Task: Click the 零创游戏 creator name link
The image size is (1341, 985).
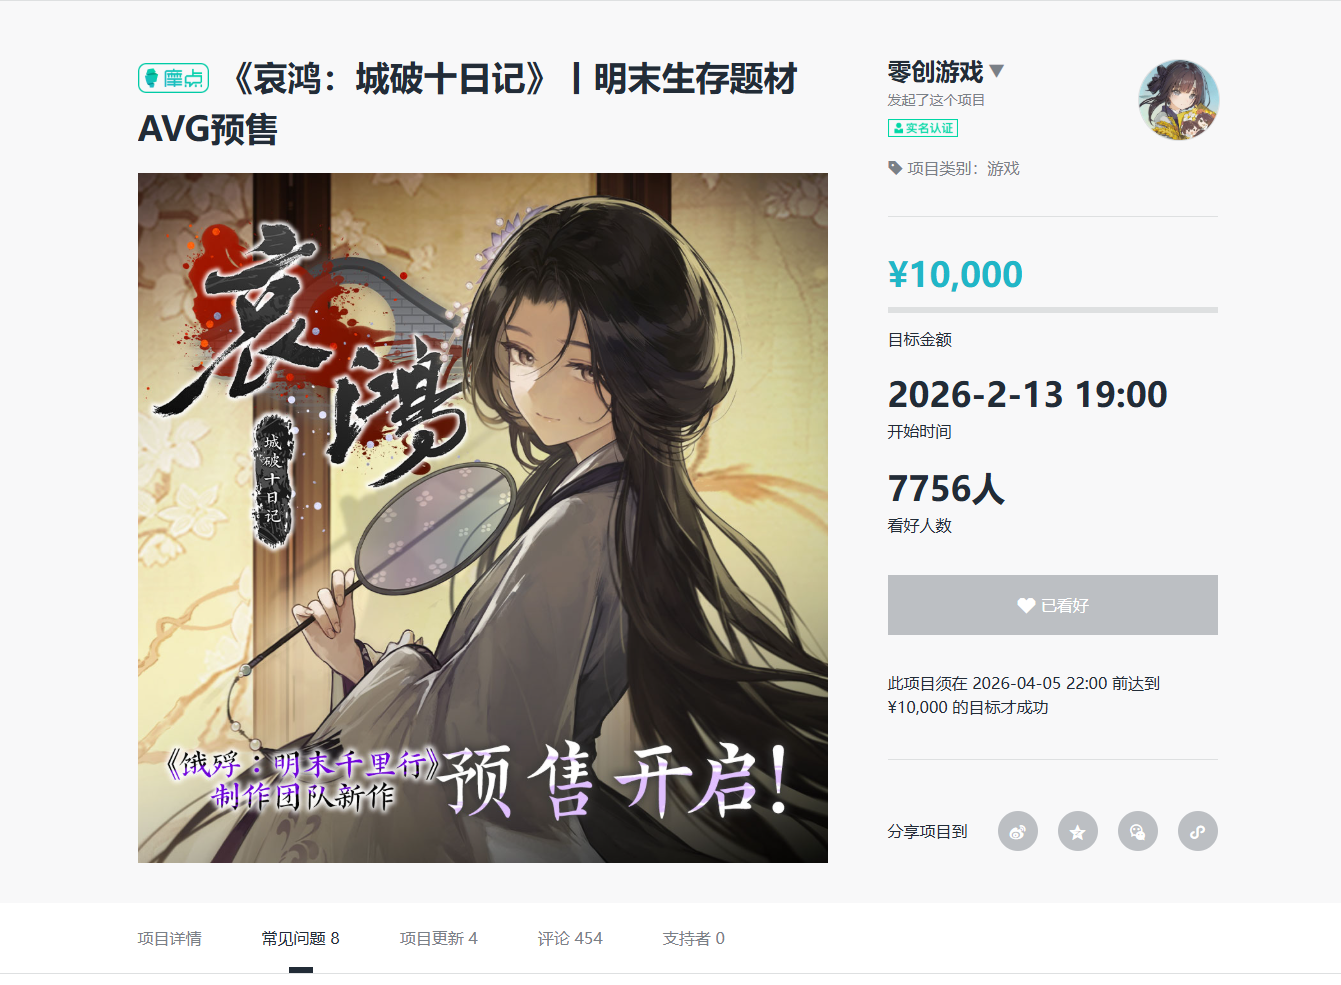Action: point(935,71)
